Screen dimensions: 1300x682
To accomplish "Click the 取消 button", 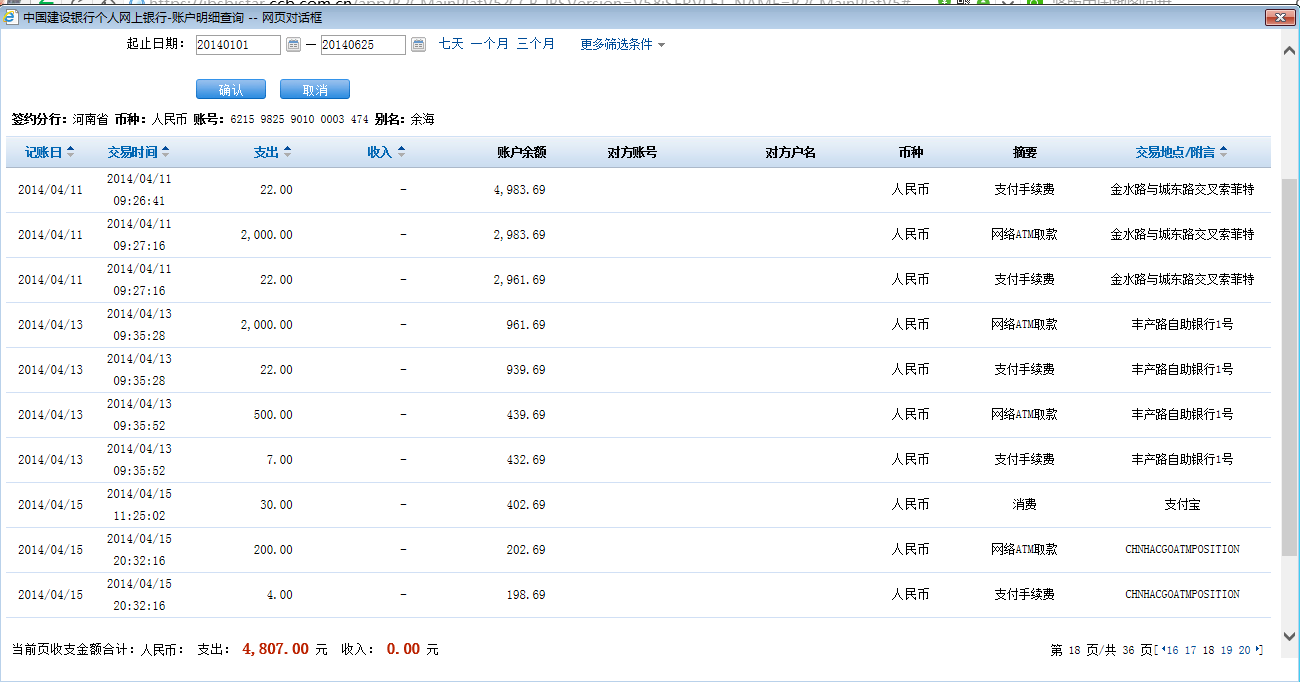I will 315,90.
